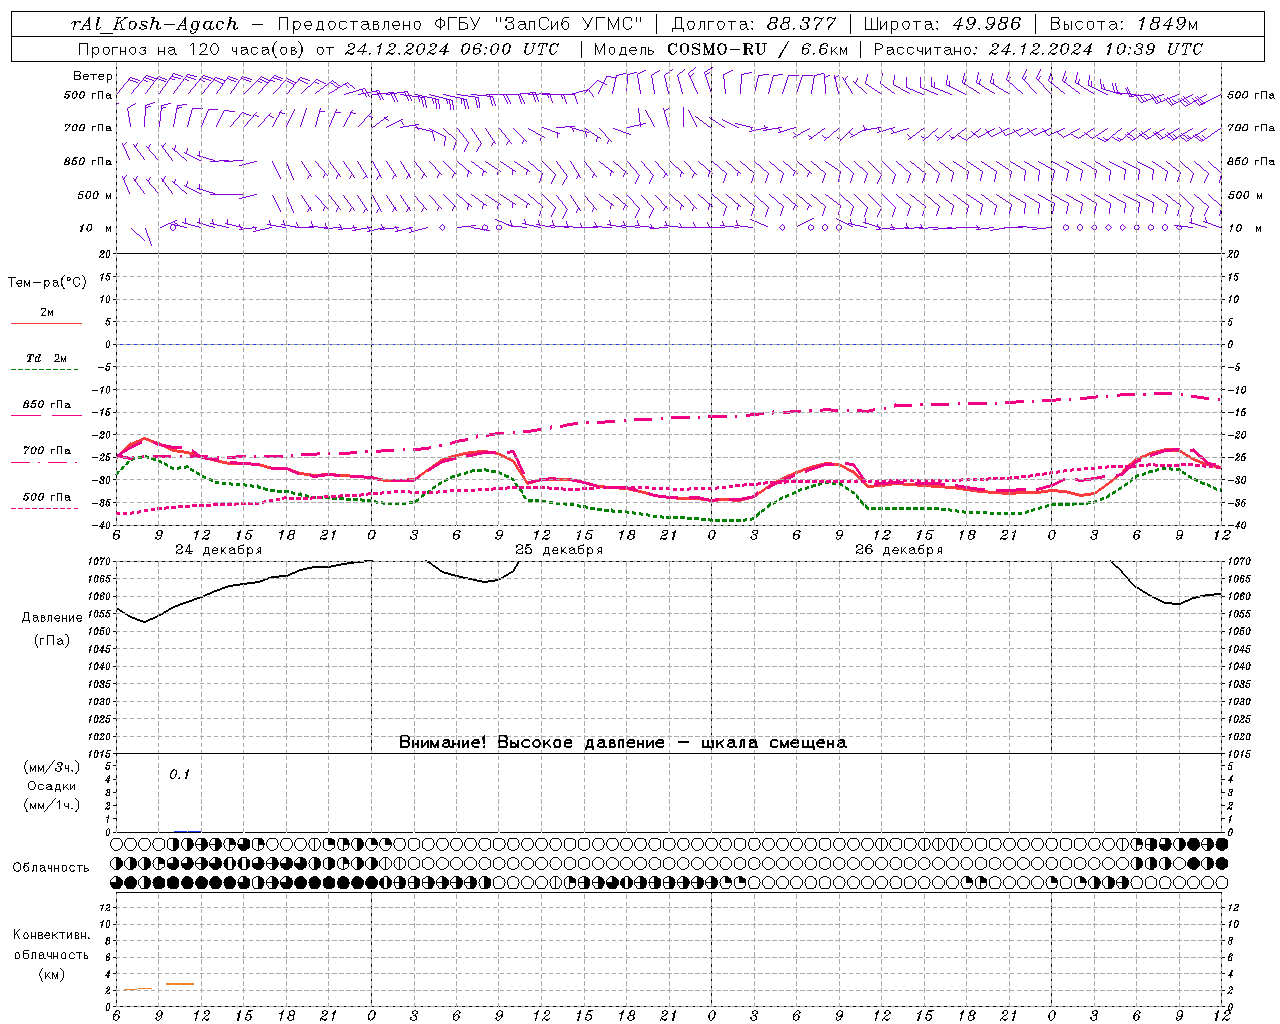1280x1024 pixels.
Task: Click the "0.1" precipitation value
Action: tap(179, 774)
